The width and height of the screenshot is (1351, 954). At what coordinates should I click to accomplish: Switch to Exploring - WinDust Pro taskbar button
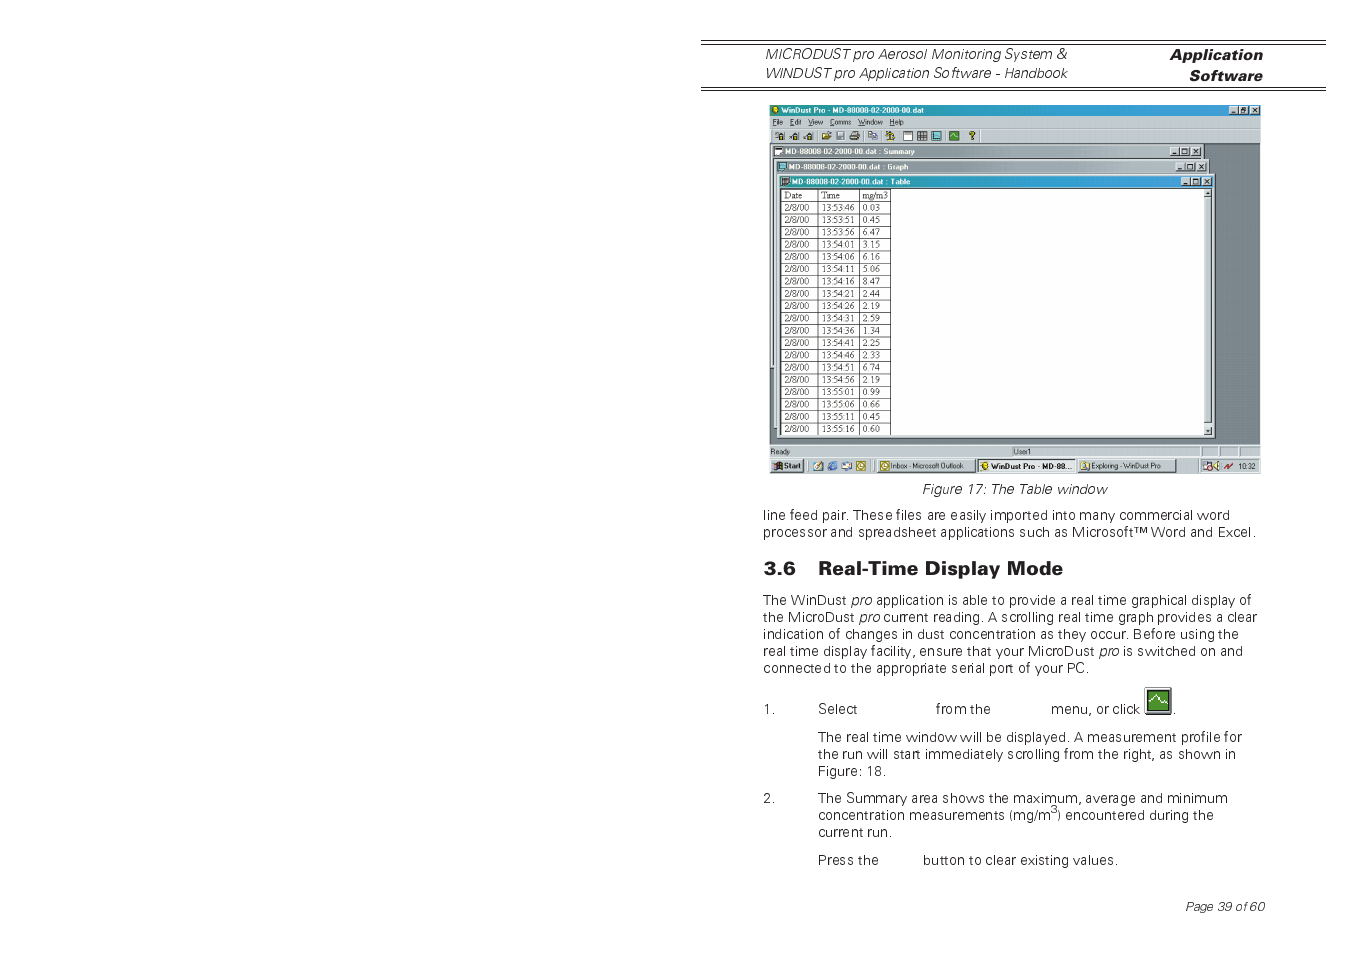(1127, 466)
